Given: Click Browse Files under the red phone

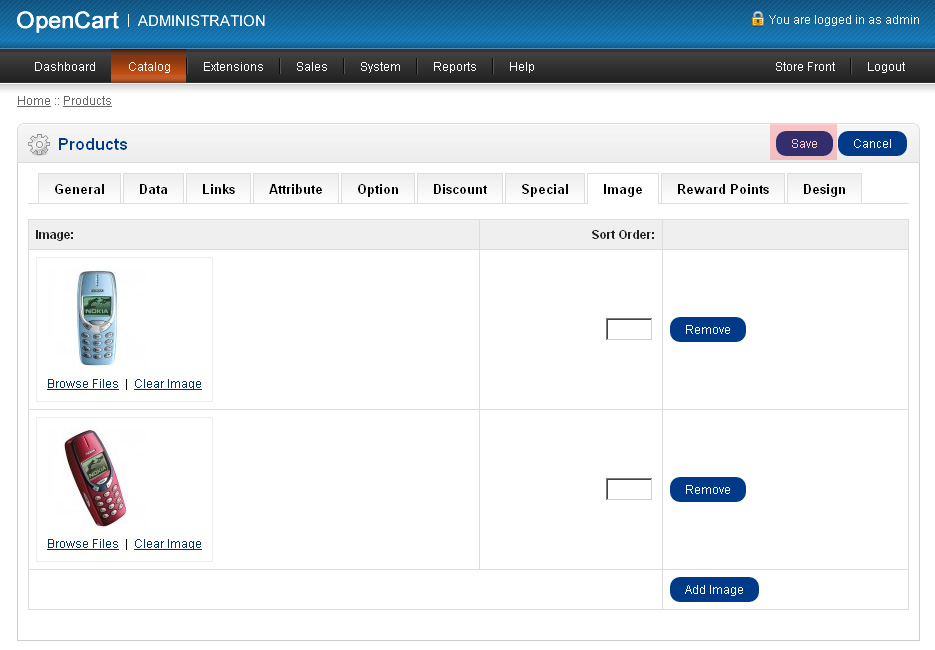Looking at the screenshot, I should coord(82,544).
